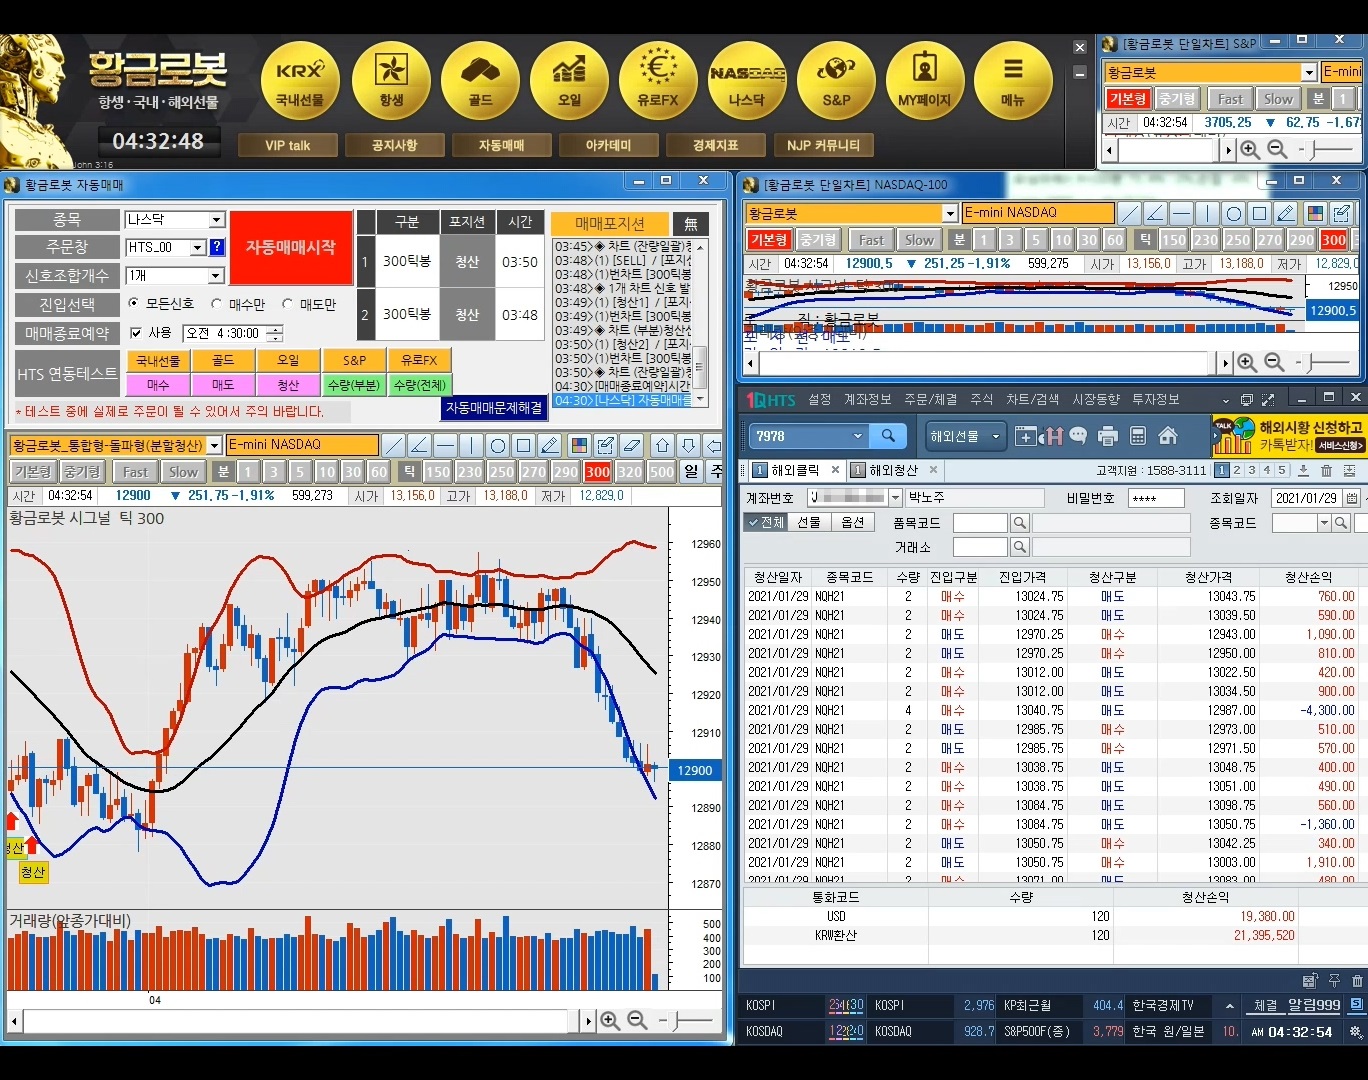The width and height of the screenshot is (1368, 1080).
Task: Zoom out on the main tick chart
Action: pyautogui.click(x=637, y=1021)
